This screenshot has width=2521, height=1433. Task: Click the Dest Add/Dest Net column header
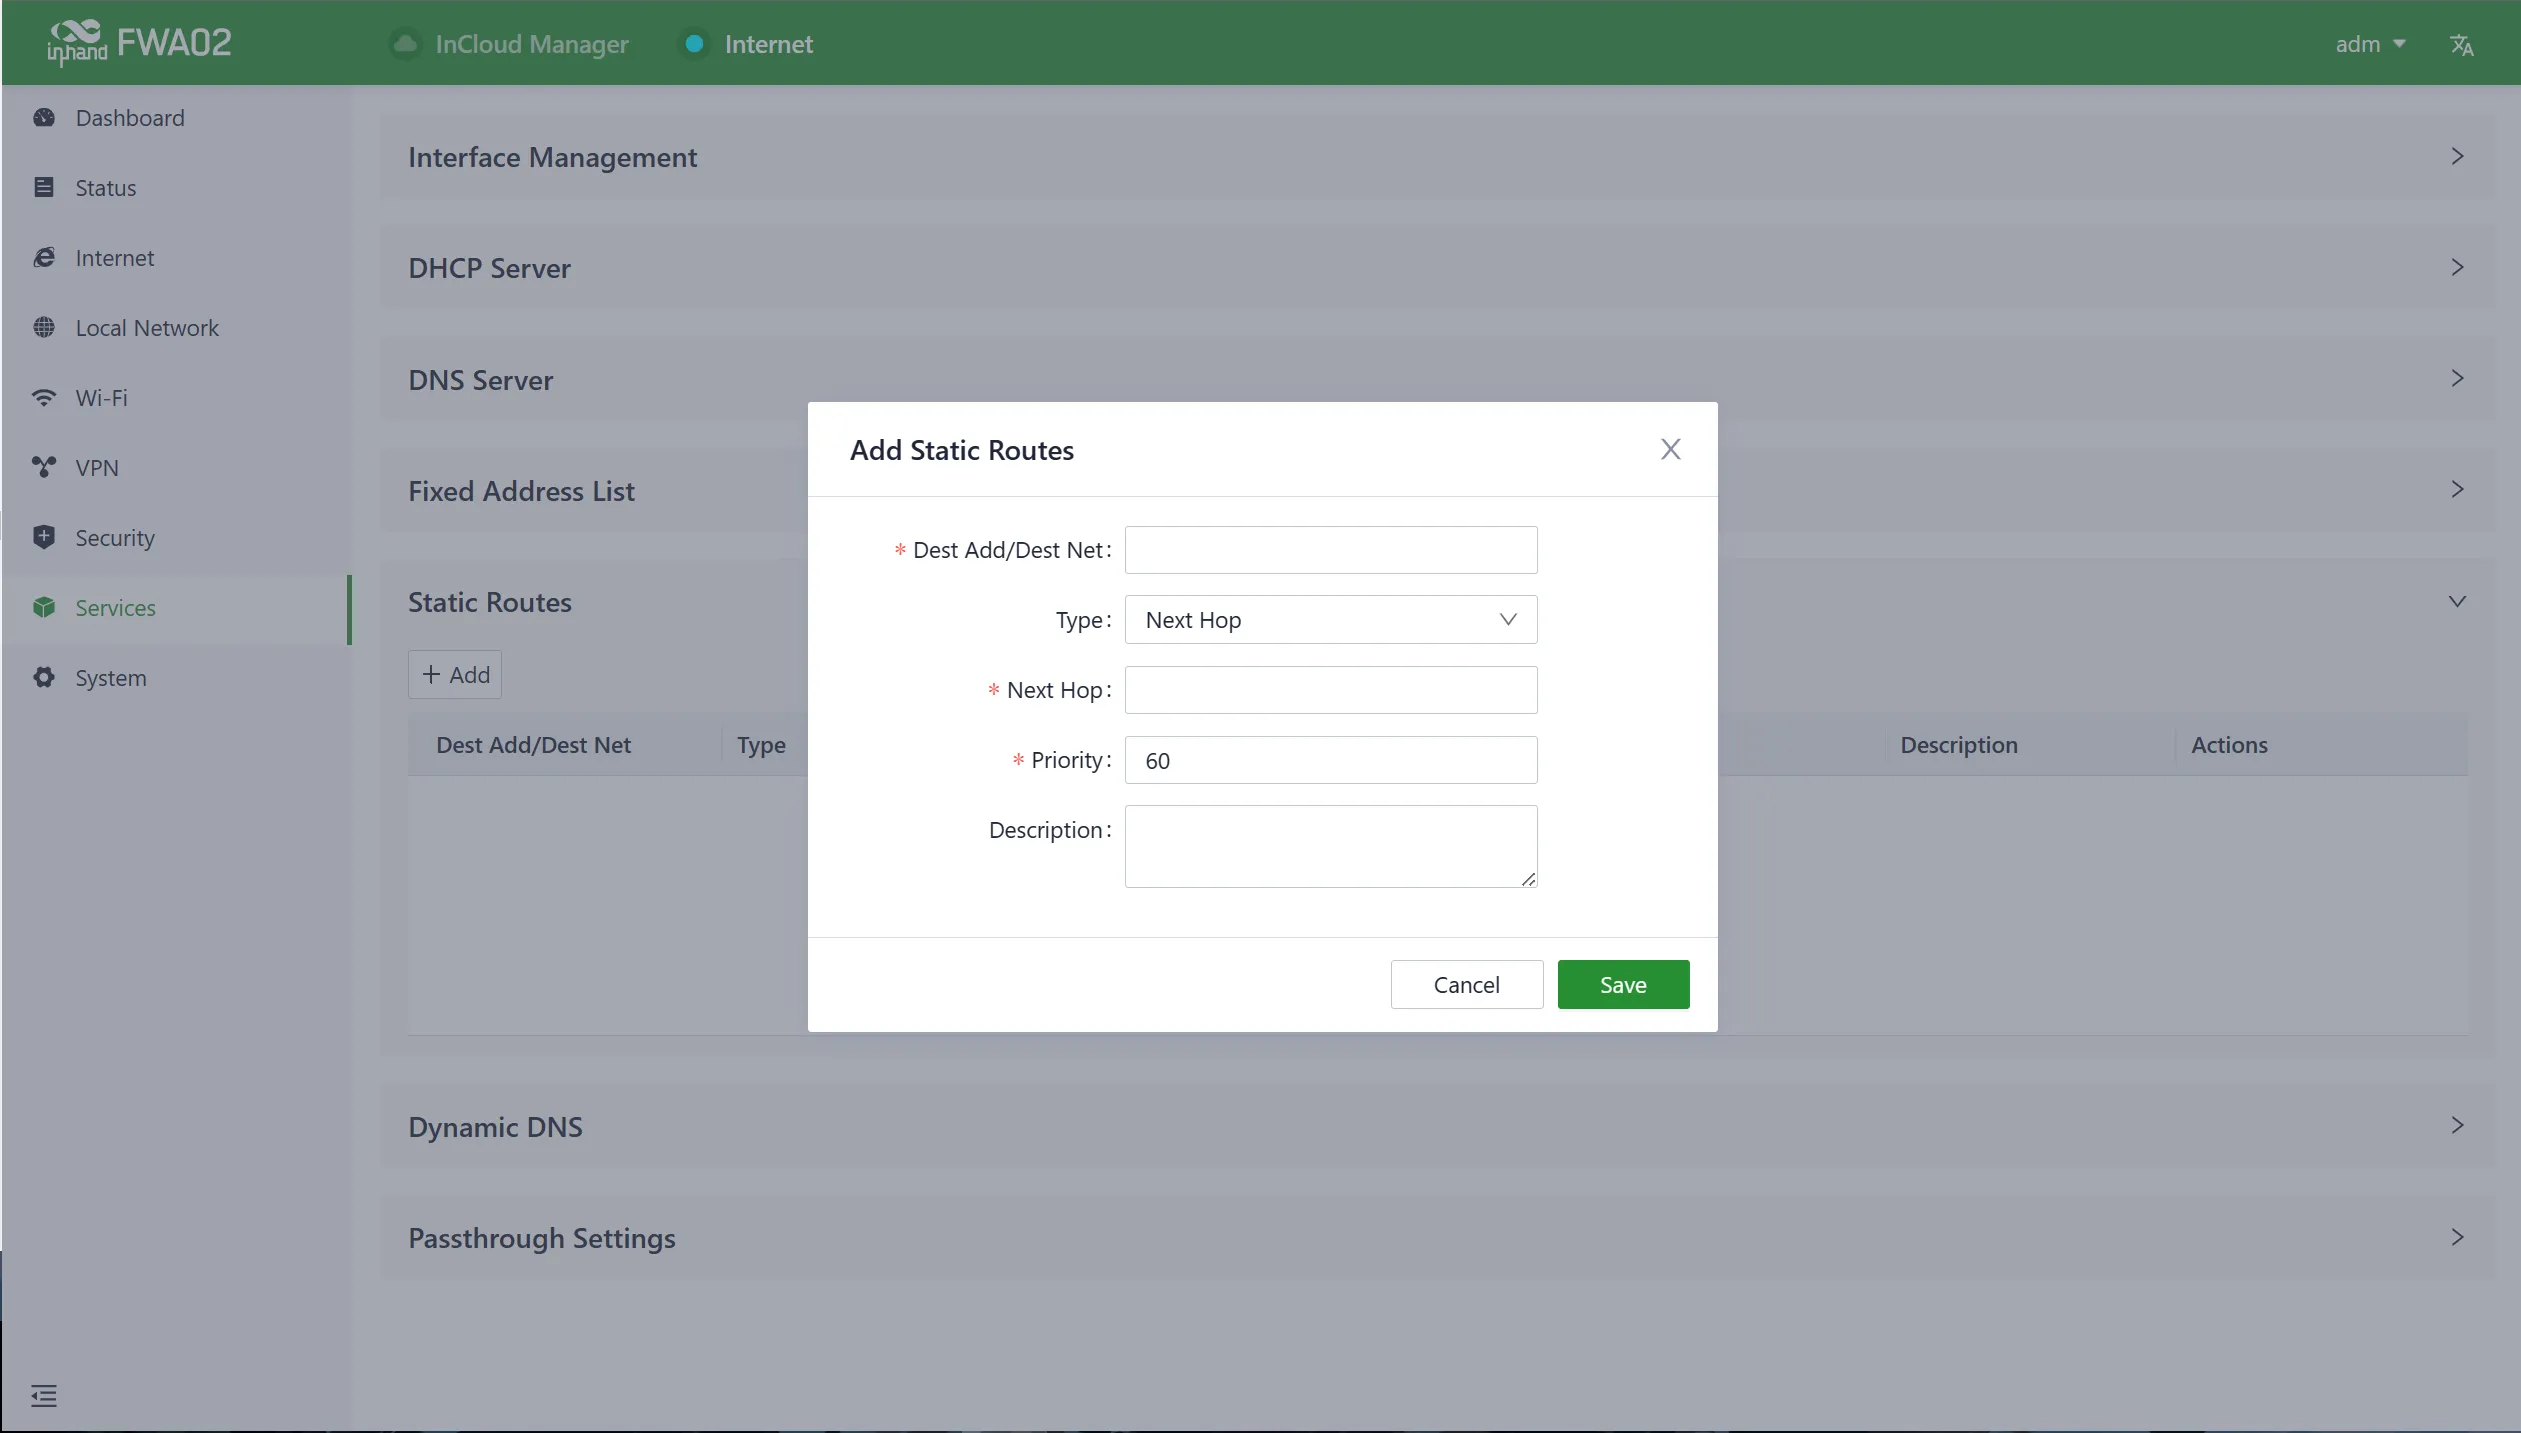[533, 745]
